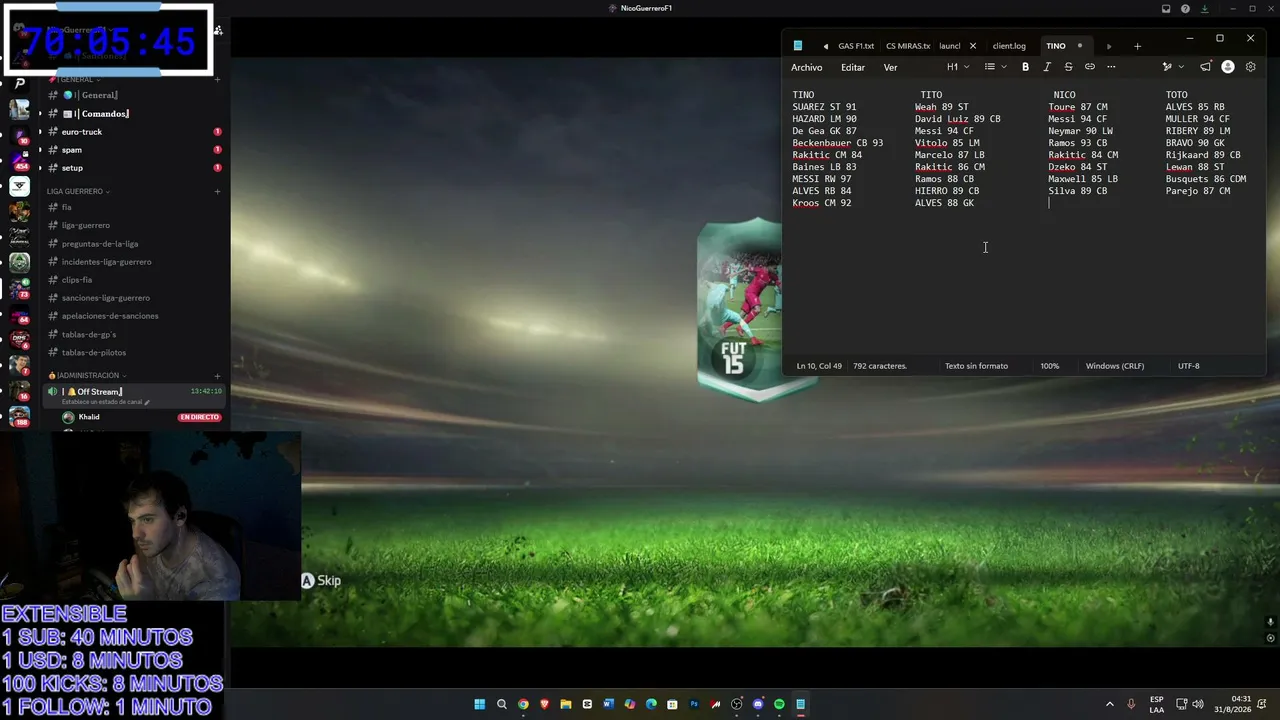Switch to the CS MIRAS.txt tab
1280x720 pixels.
coord(908,46)
